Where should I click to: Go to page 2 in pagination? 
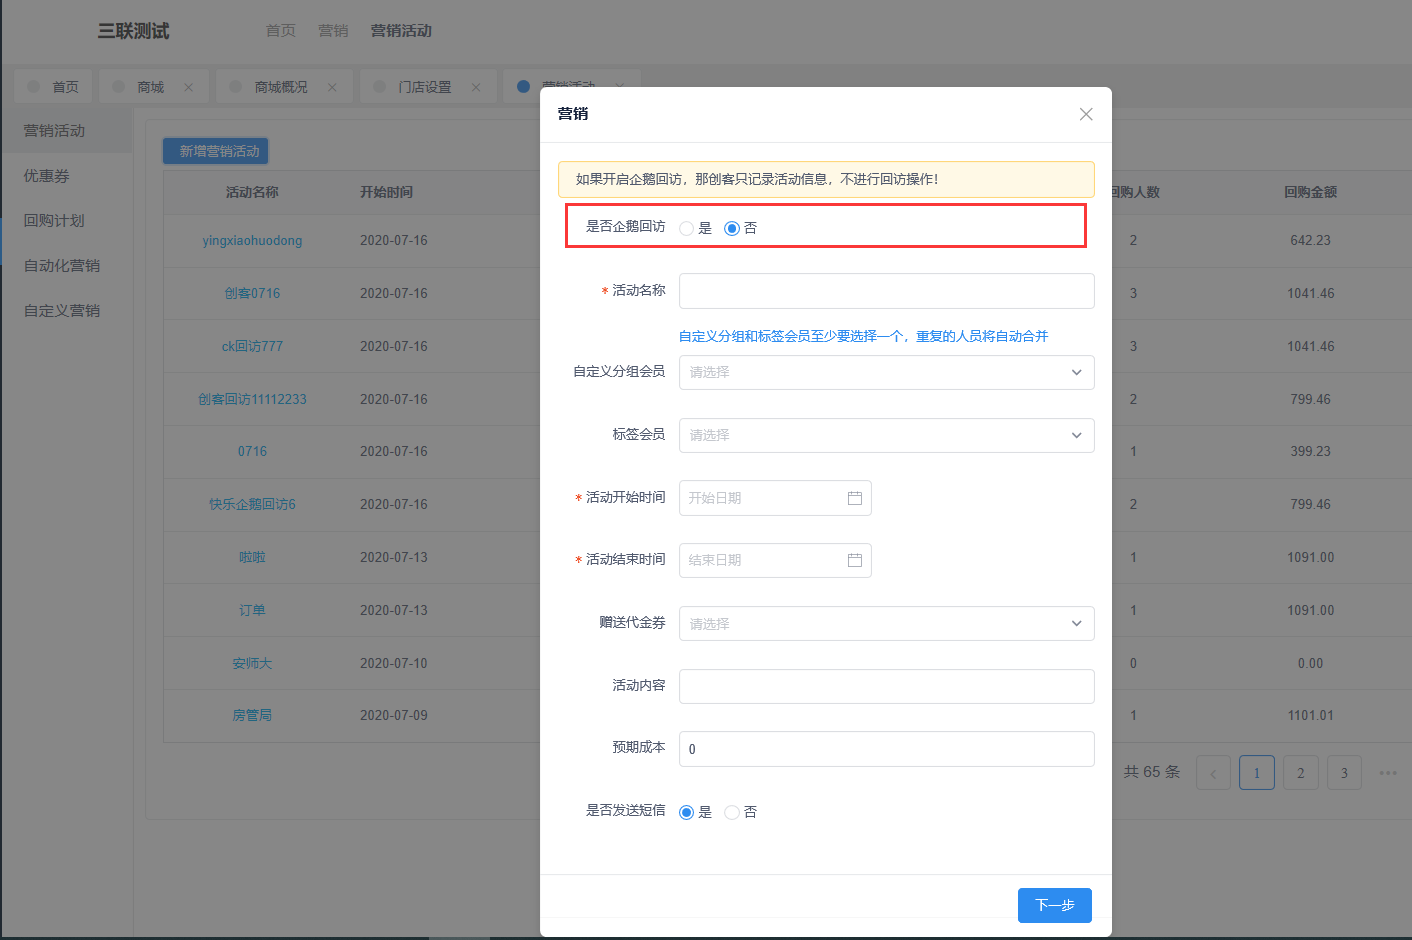click(x=1301, y=772)
